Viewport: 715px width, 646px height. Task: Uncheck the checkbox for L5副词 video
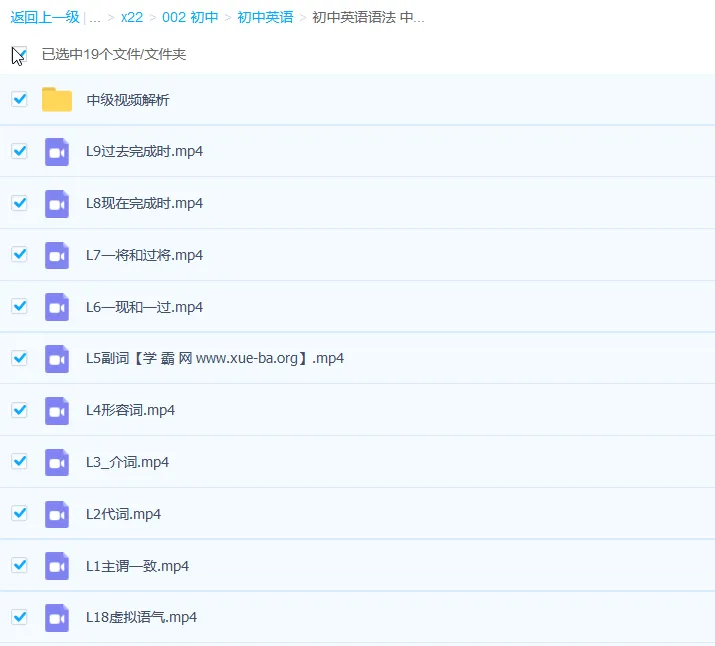point(19,358)
